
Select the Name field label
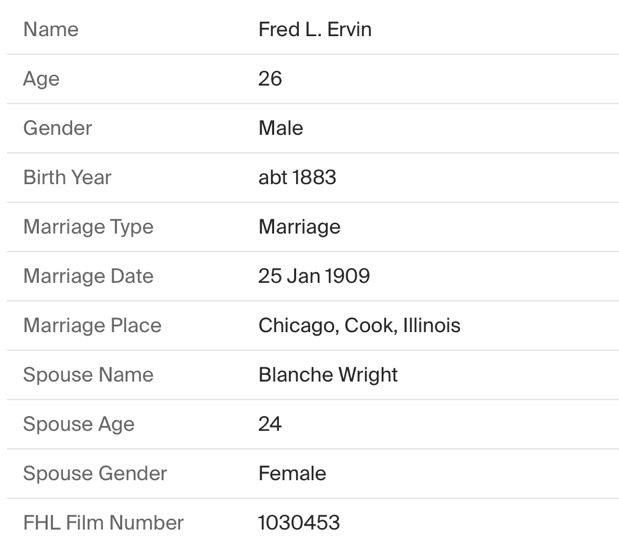[x=50, y=30]
